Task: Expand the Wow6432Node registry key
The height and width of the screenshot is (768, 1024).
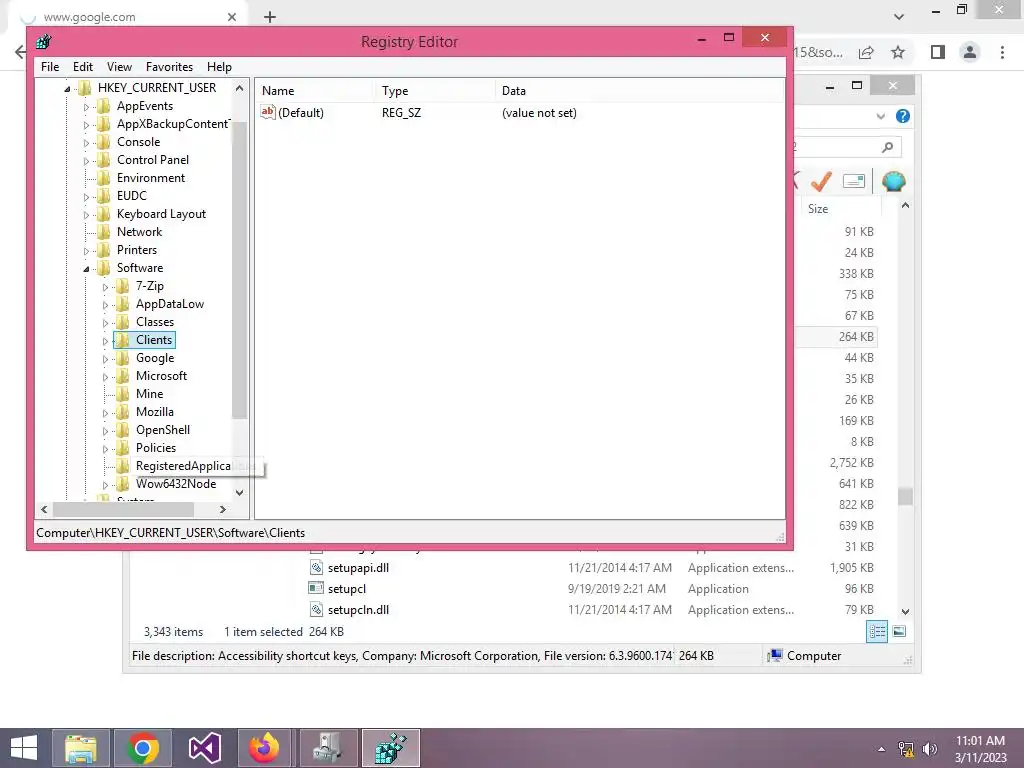Action: tap(105, 485)
